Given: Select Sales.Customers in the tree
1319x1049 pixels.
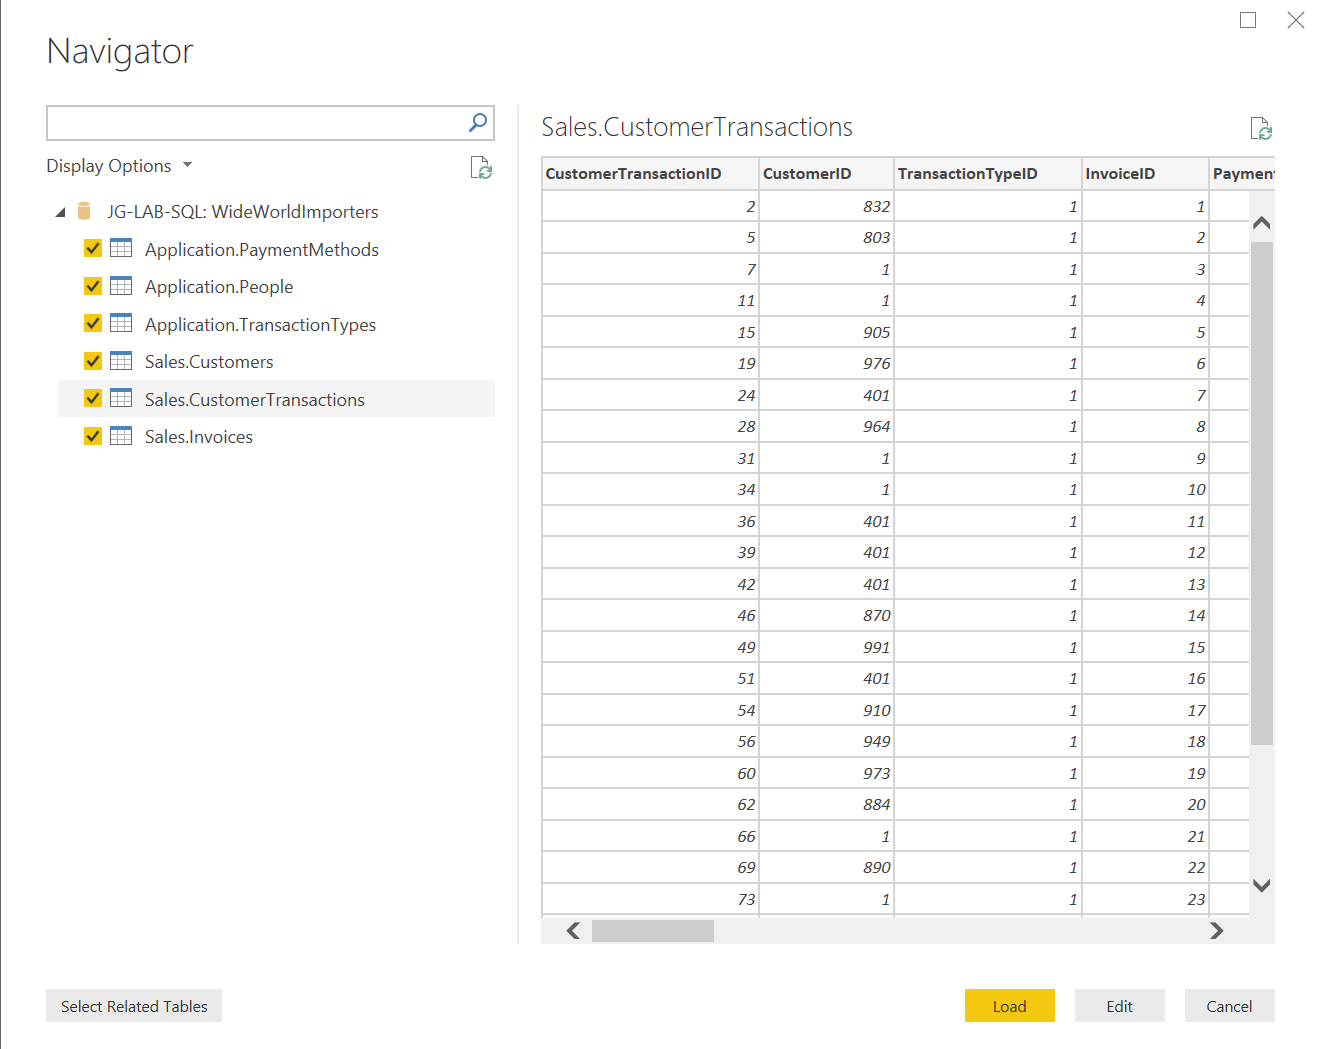Looking at the screenshot, I should pyautogui.click(x=209, y=362).
